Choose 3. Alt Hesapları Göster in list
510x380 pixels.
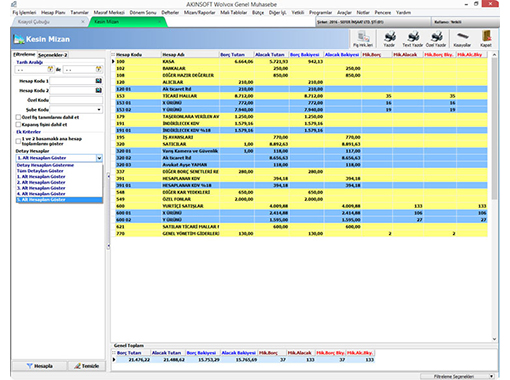pos(59,188)
